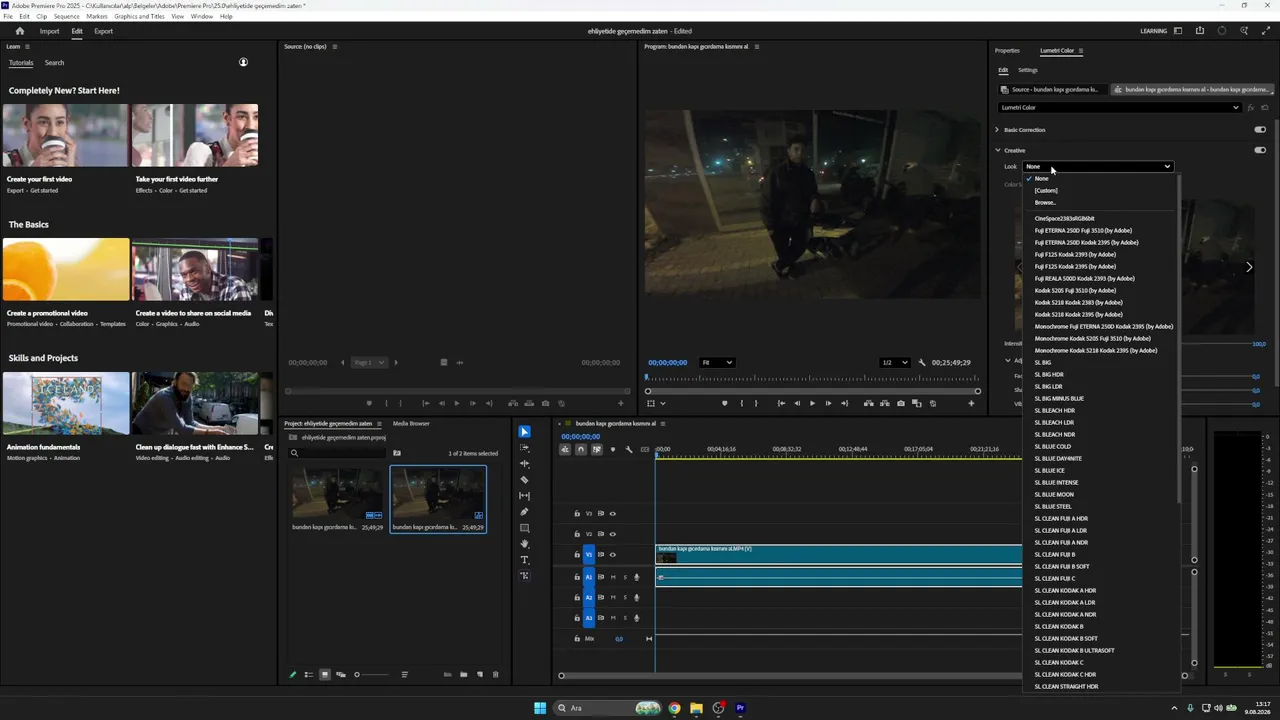Open the Settings tab in Lumetri Color
Screen dimensions: 1280x720
coord(1028,70)
